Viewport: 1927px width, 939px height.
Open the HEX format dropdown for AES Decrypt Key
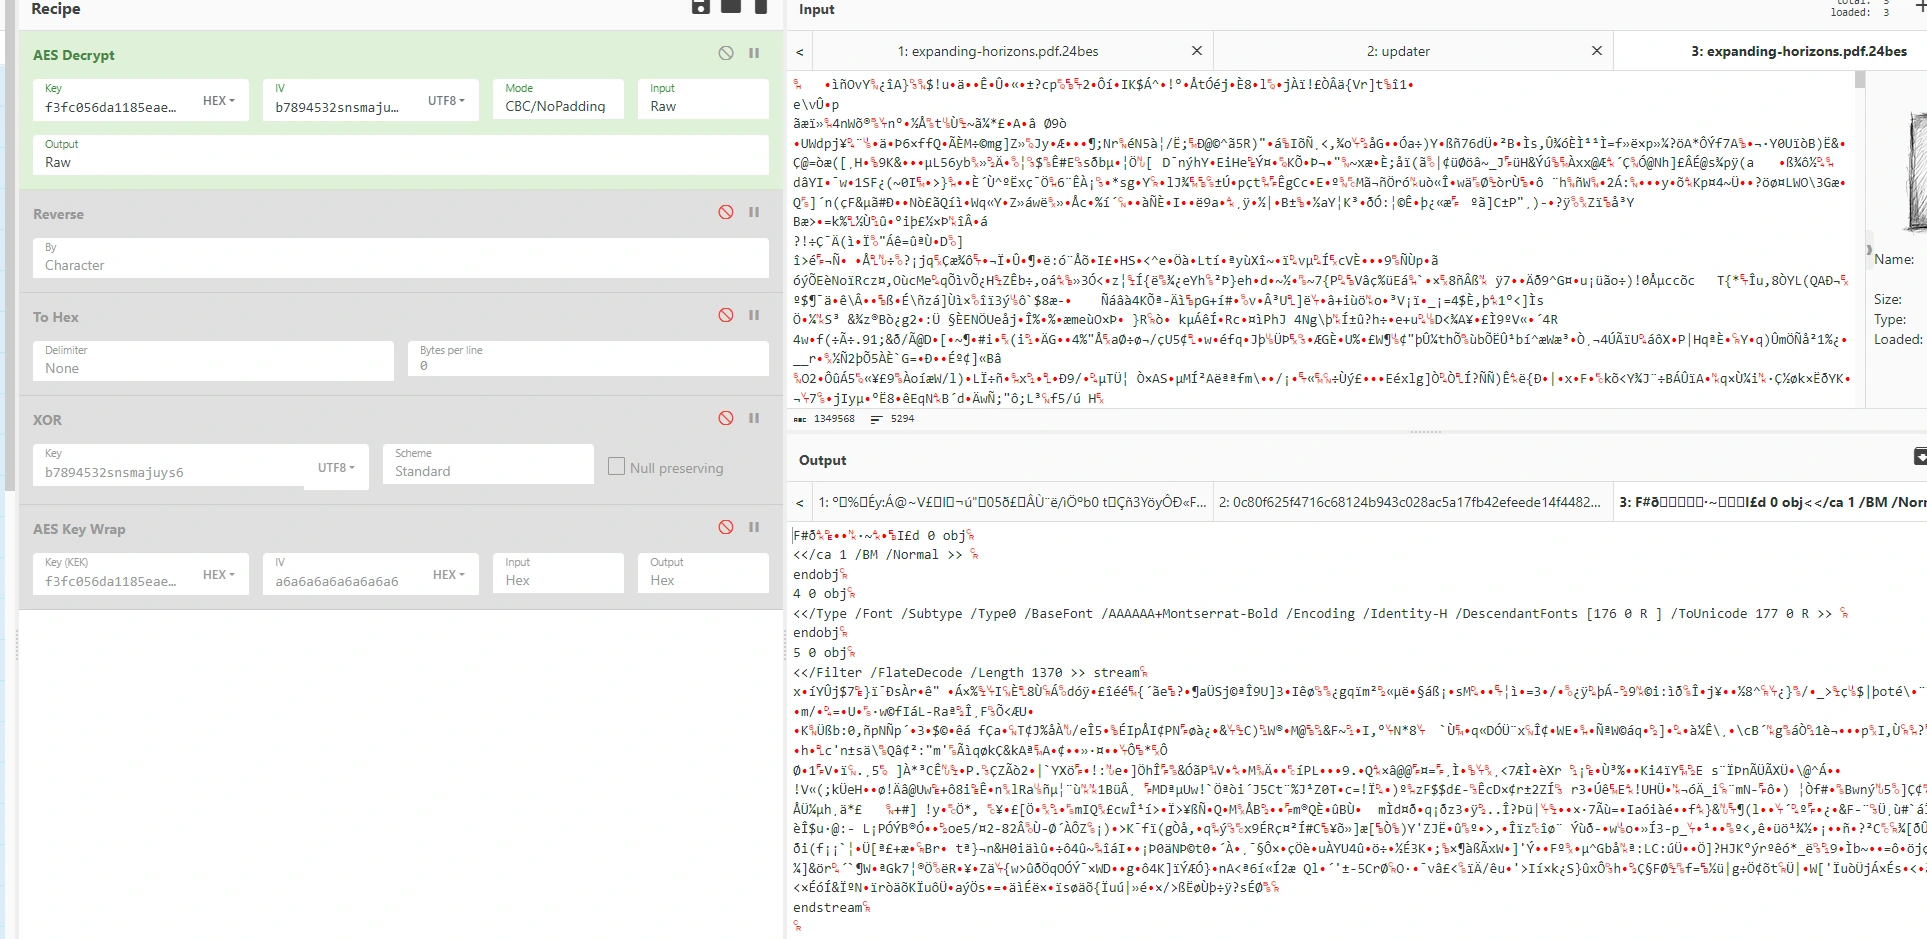point(219,101)
